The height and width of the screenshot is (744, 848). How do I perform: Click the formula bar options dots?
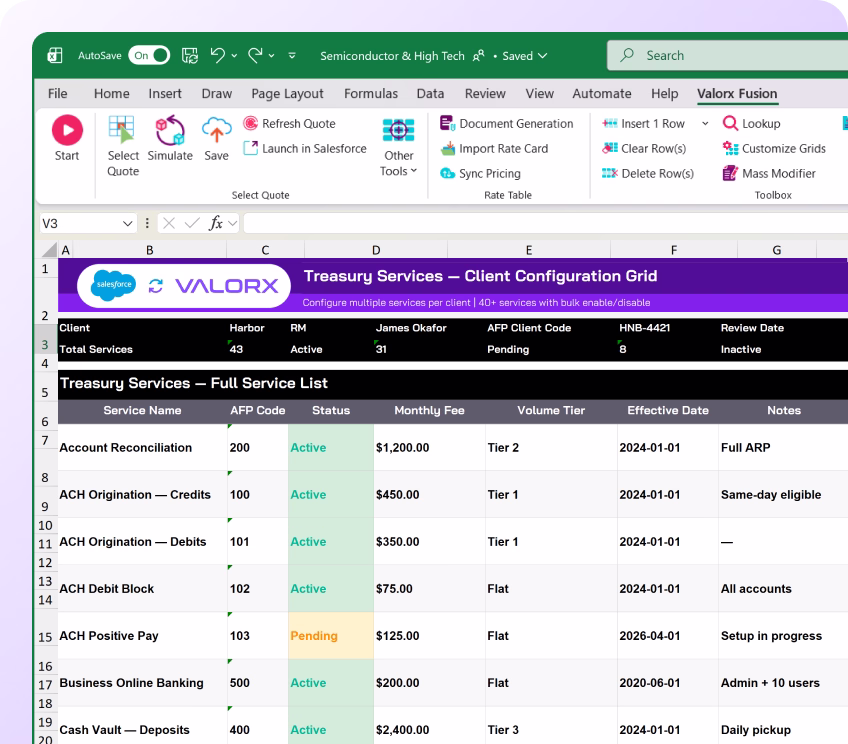pos(147,223)
